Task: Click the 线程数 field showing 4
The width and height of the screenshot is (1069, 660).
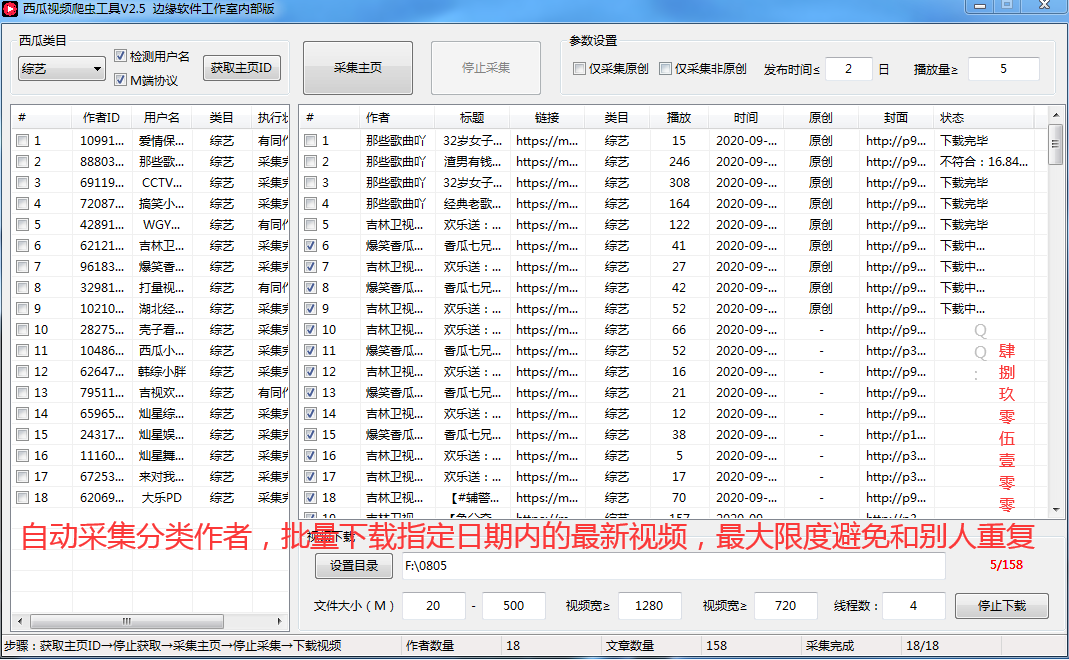Action: click(914, 605)
